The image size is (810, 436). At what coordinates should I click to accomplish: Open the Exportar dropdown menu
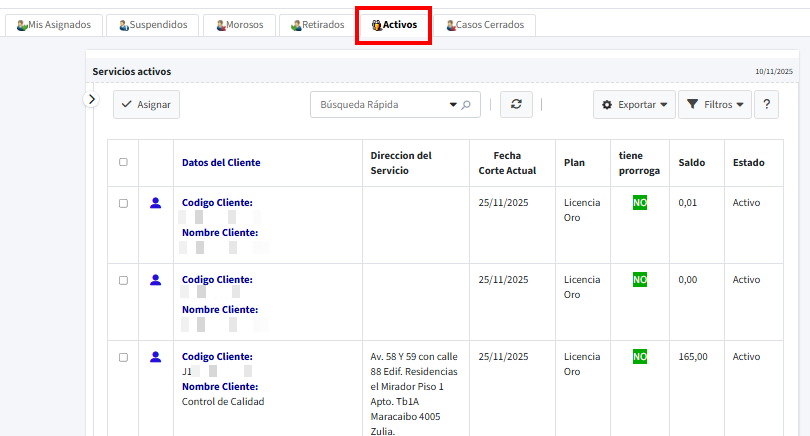[634, 104]
